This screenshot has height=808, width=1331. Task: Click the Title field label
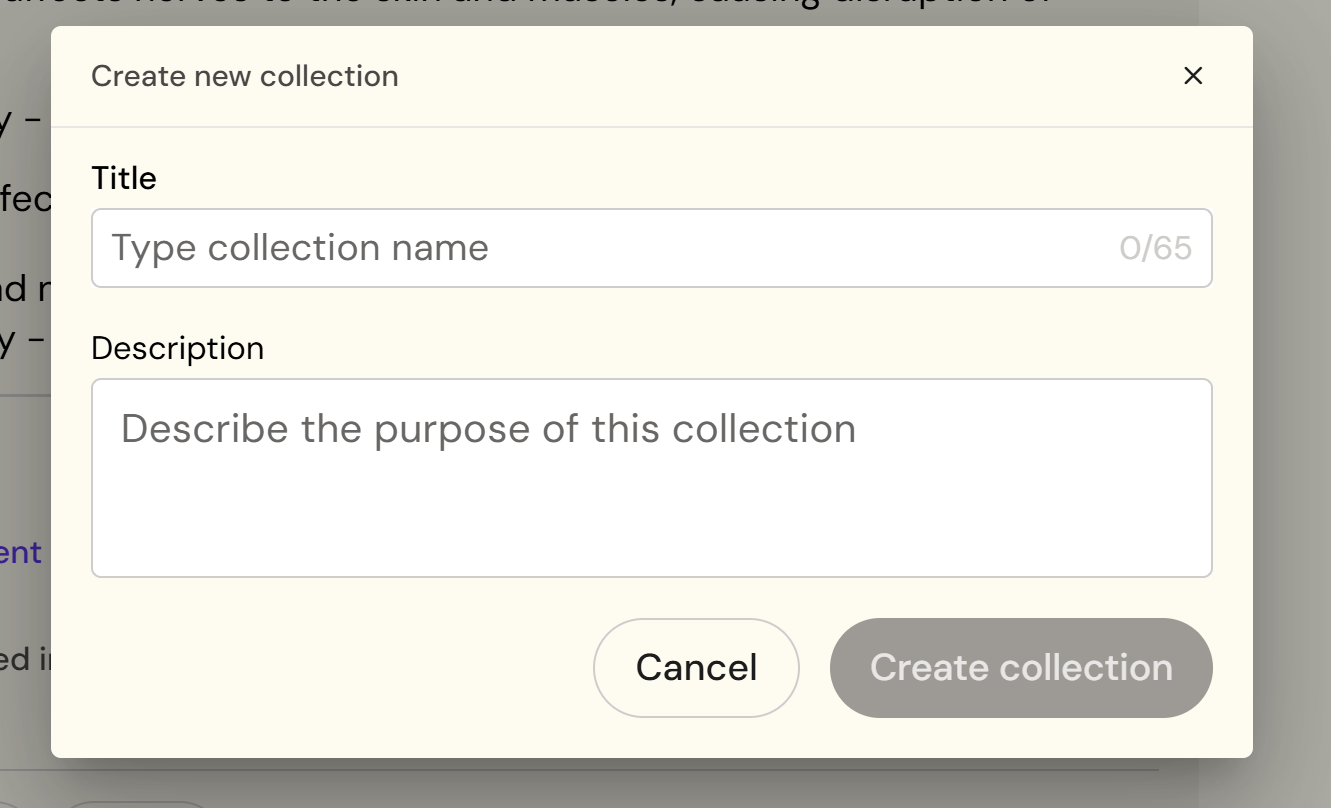tap(124, 179)
